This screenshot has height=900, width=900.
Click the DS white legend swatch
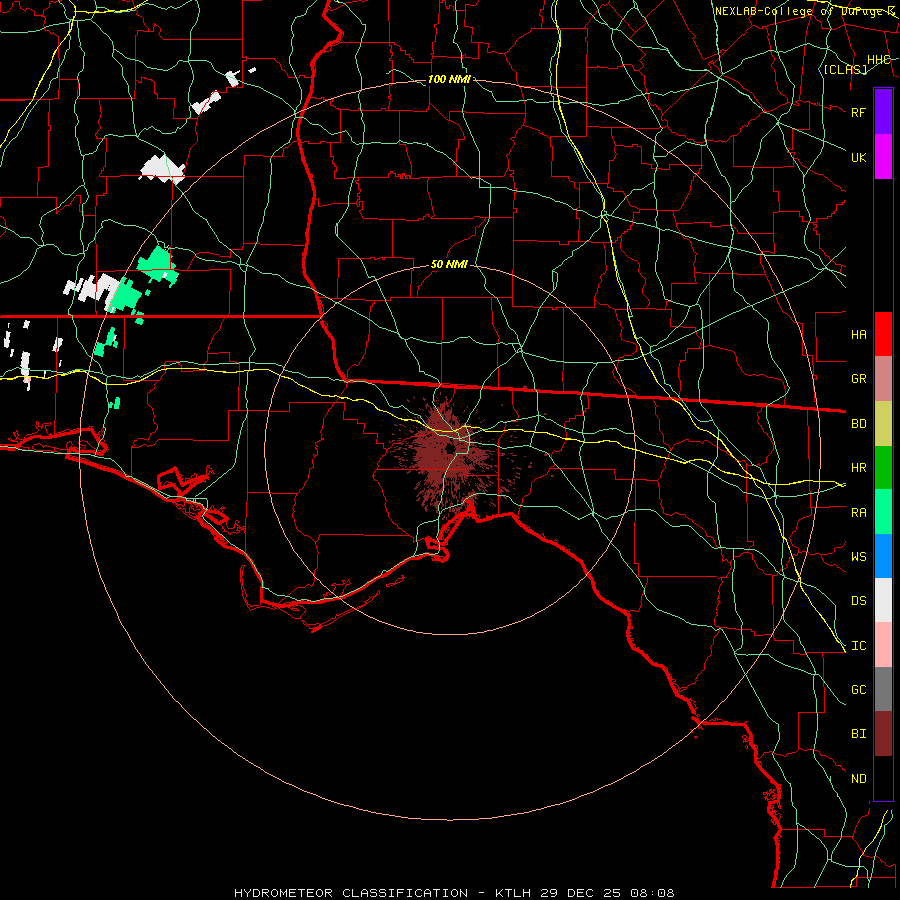pyautogui.click(x=883, y=600)
